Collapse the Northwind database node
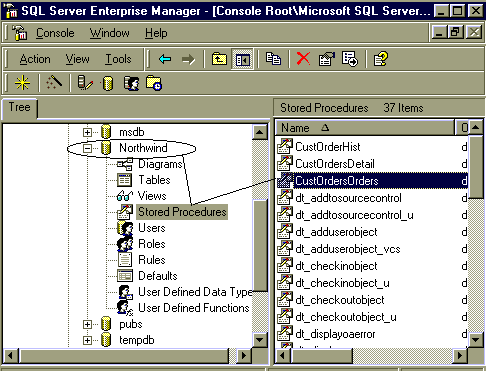Image resolution: width=486 pixels, height=371 pixels. click(87, 148)
